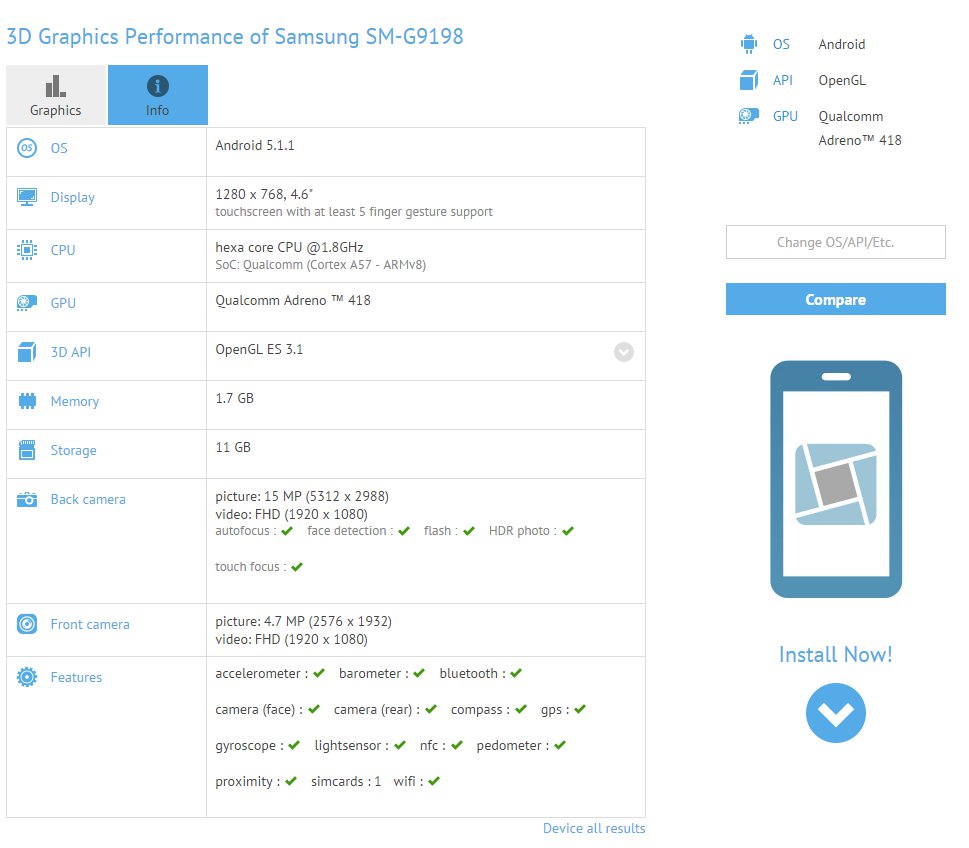Click the Storage row label
Viewport: 969px width, 848px height.
tap(74, 451)
